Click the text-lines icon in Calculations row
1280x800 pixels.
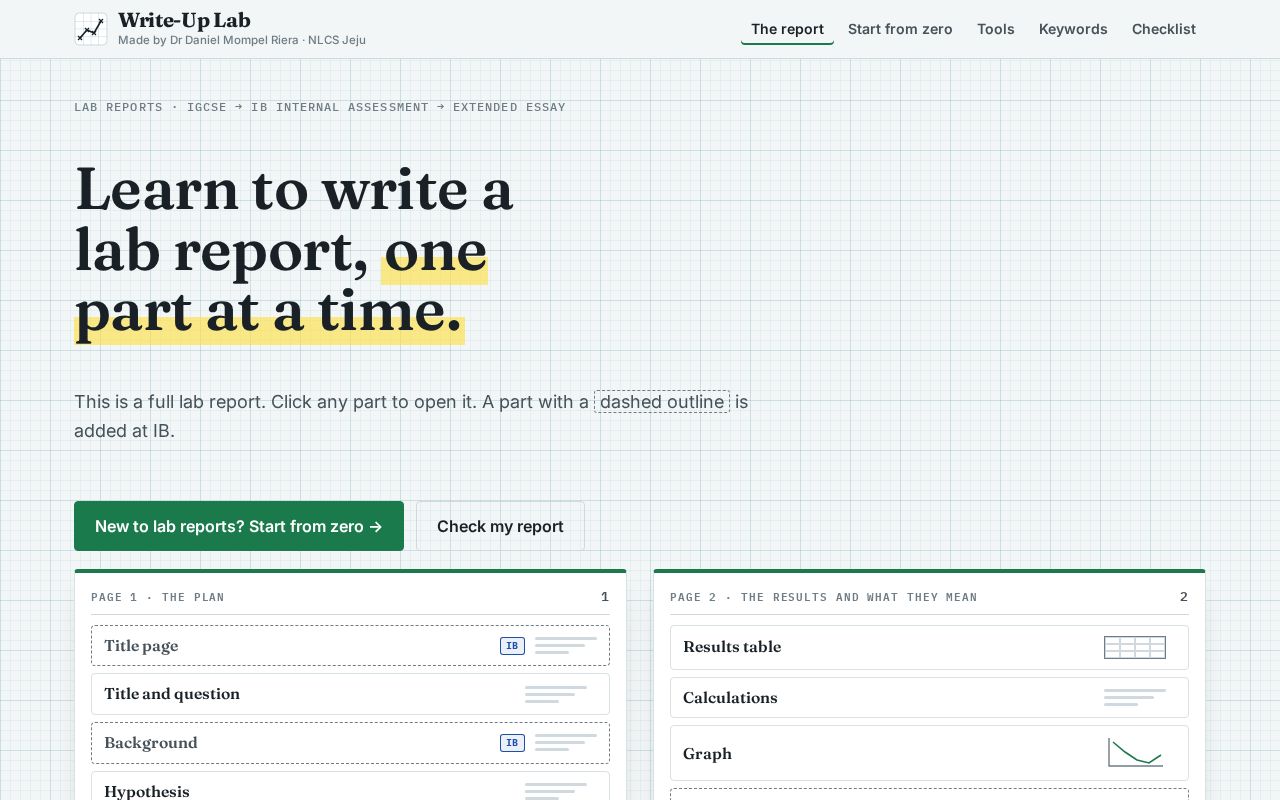pos(1135,698)
